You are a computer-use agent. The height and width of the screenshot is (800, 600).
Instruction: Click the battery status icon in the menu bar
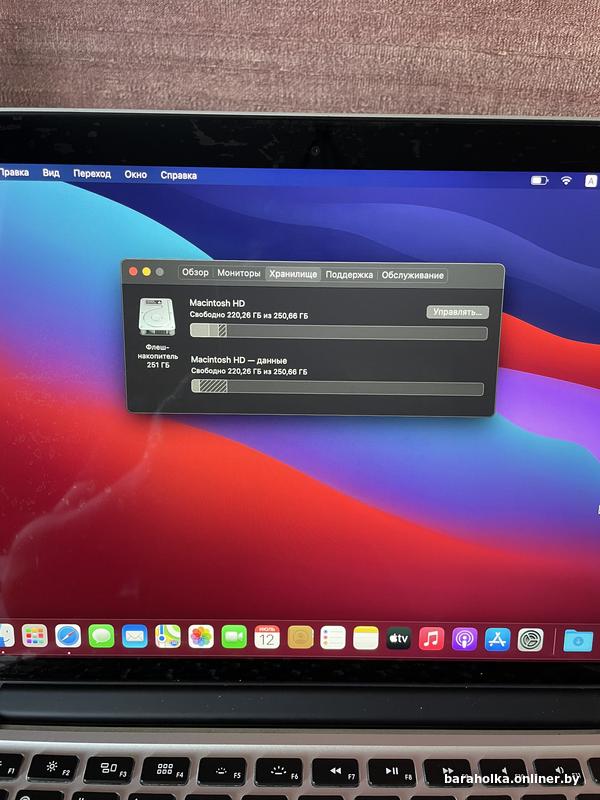(539, 180)
